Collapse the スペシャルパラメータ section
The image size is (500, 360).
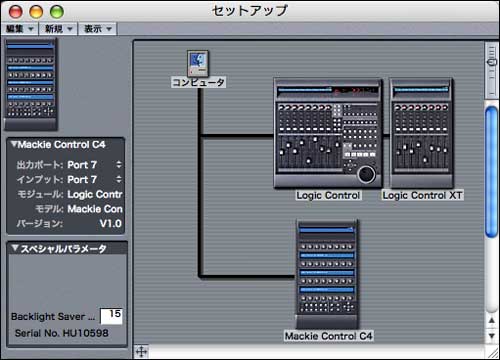point(15,248)
